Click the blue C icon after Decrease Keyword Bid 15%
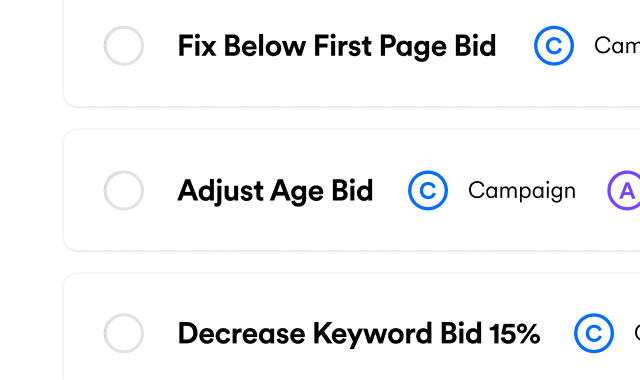Viewport: 640px width, 380px height. [x=594, y=333]
